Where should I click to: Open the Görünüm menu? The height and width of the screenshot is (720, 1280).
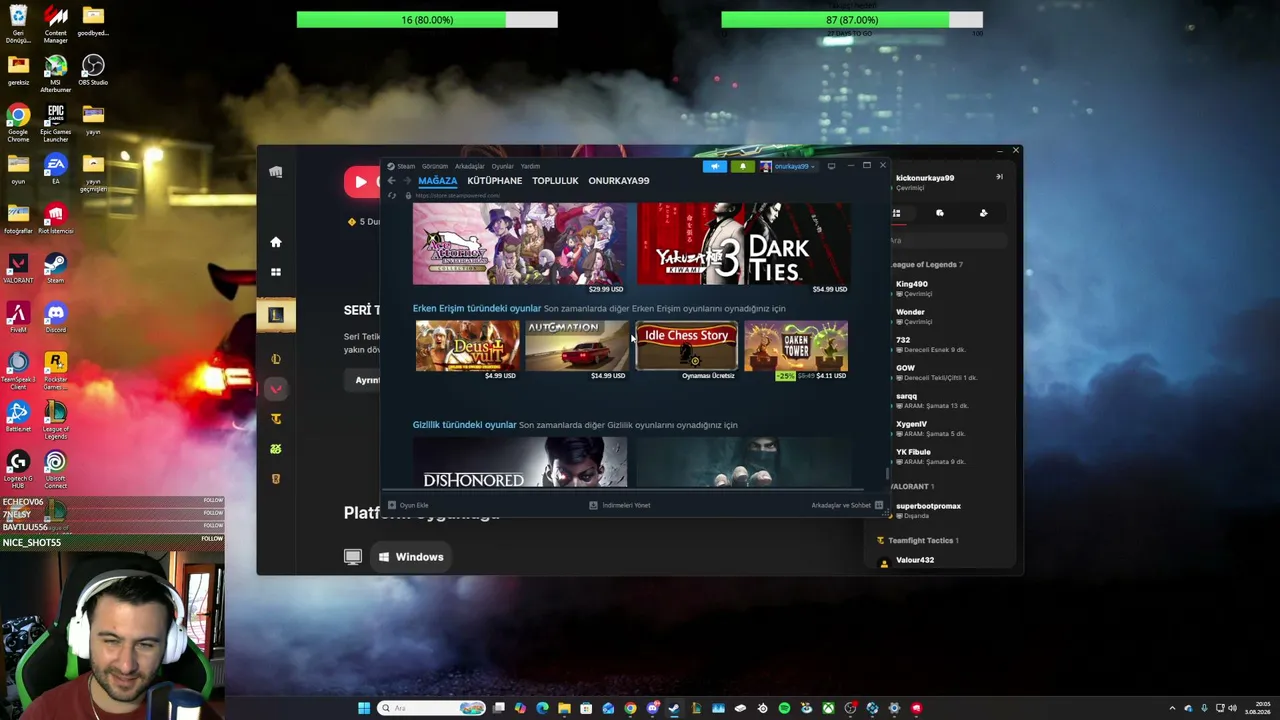[x=435, y=166]
